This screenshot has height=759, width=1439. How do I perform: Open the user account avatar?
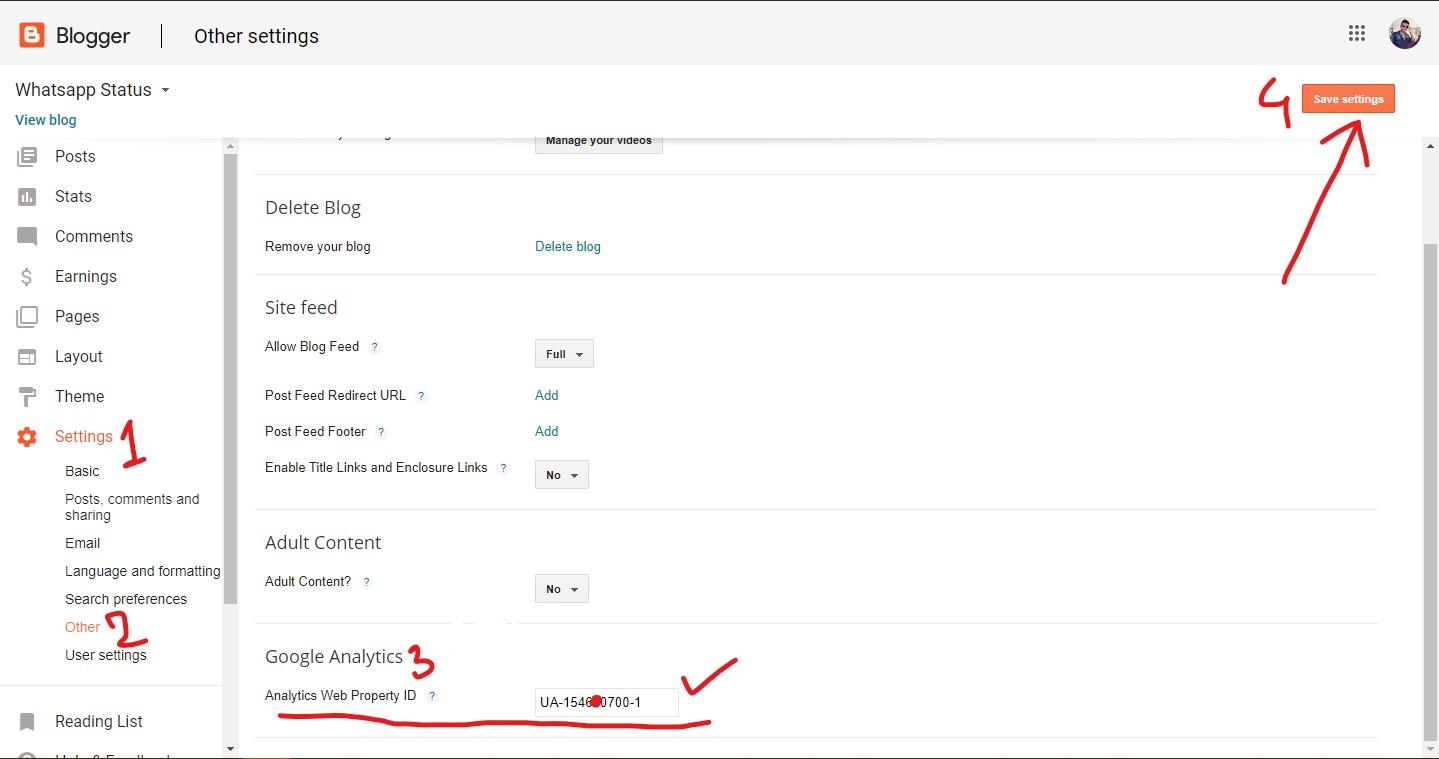[x=1405, y=33]
